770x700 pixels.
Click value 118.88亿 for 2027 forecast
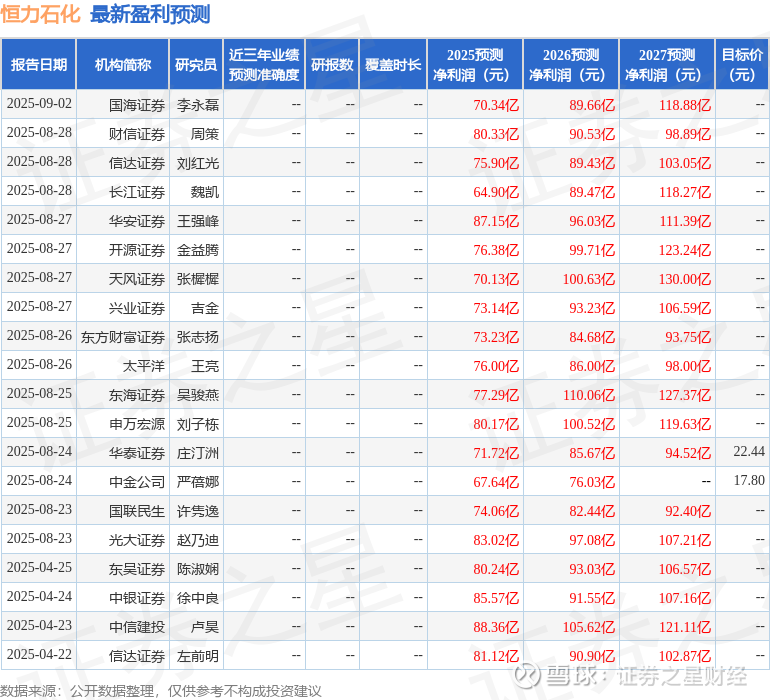(x=685, y=105)
